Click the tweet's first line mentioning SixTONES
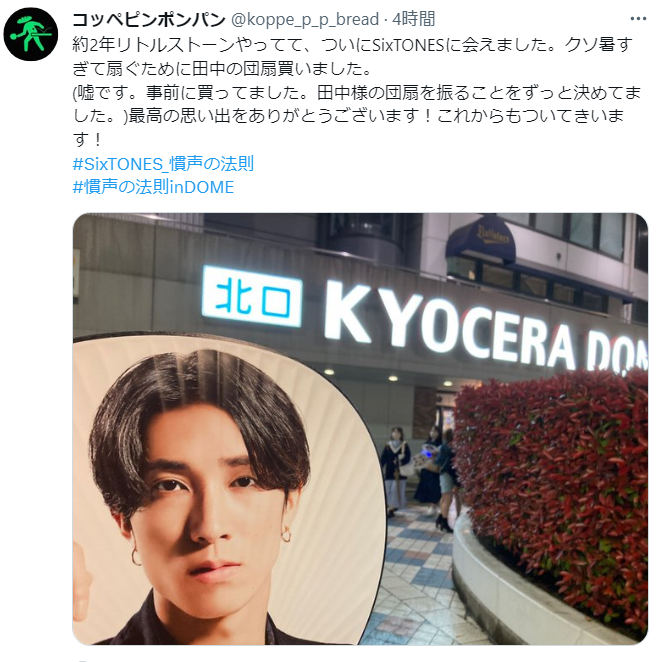The width and height of the screenshot is (660, 662). pos(353,45)
